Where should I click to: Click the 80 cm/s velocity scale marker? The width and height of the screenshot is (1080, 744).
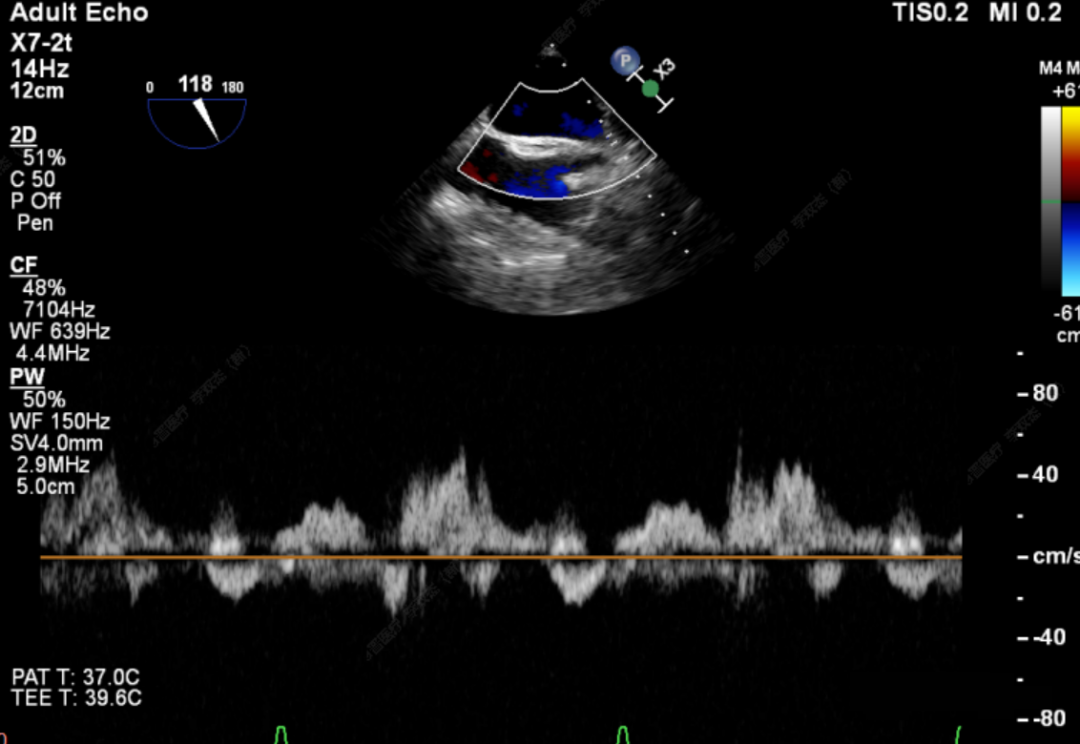point(1045,393)
